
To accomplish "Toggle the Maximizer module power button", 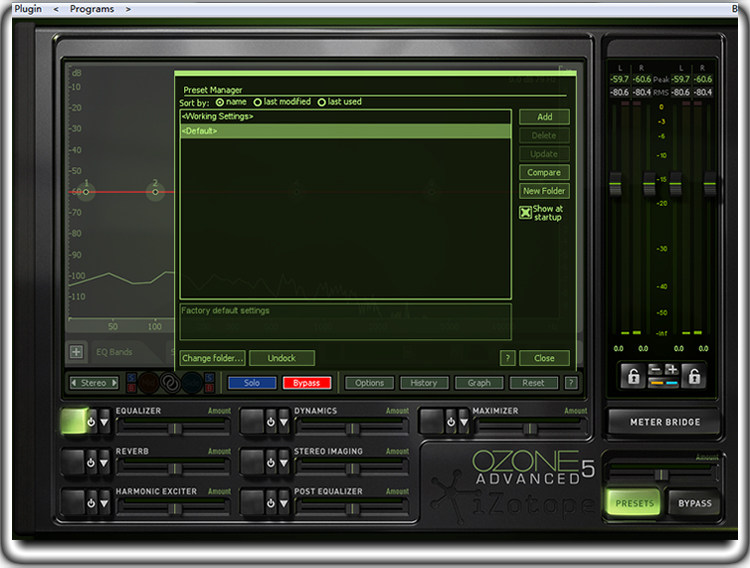I will tap(451, 422).
